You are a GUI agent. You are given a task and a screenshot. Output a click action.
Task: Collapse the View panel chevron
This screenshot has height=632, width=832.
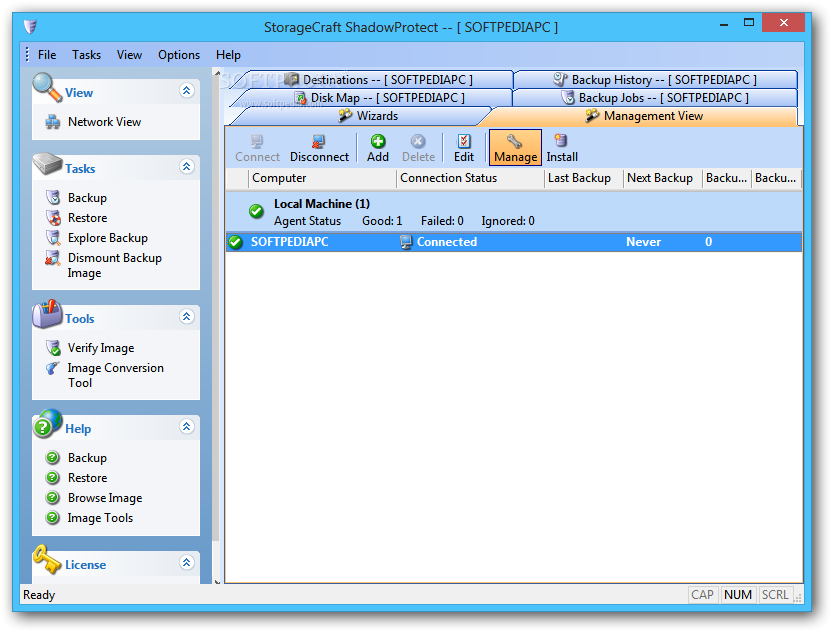pos(186,91)
